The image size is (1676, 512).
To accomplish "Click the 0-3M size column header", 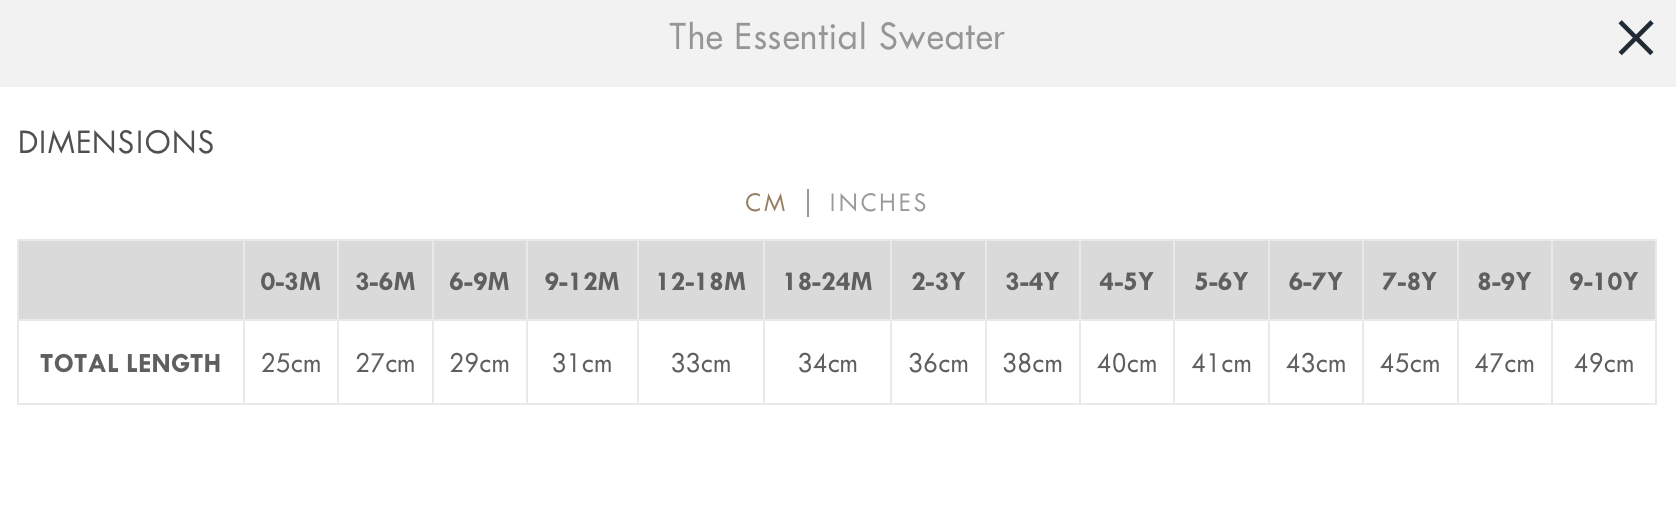I will point(290,282).
